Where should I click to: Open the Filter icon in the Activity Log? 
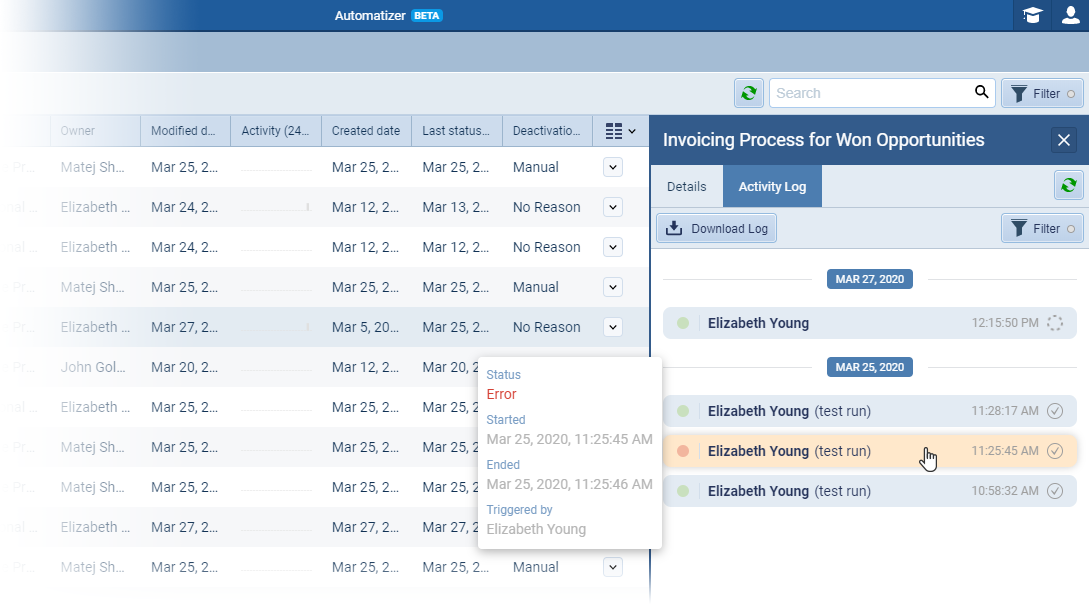pyautogui.click(x=1043, y=228)
